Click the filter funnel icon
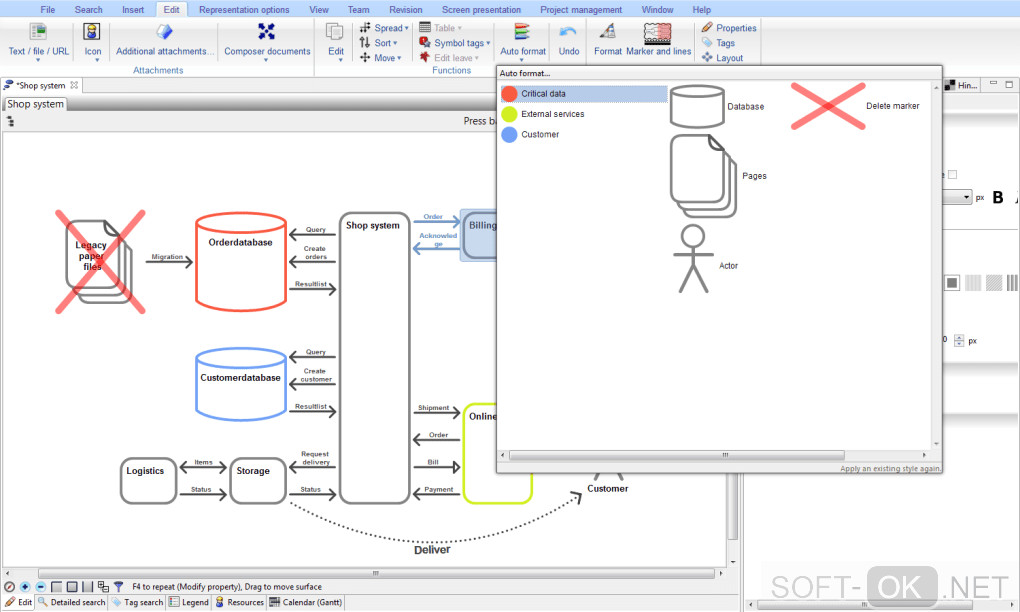1020x612 pixels. pos(118,587)
